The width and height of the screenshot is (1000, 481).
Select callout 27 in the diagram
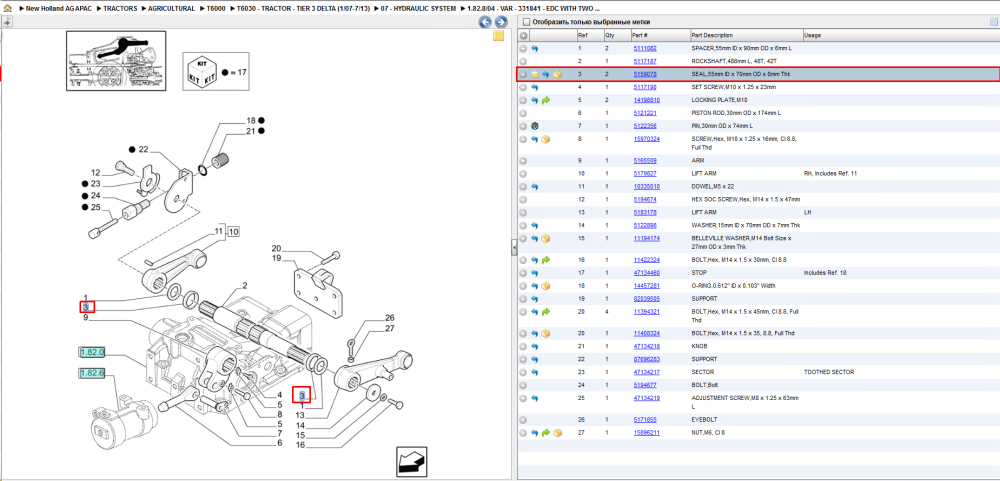click(x=390, y=329)
